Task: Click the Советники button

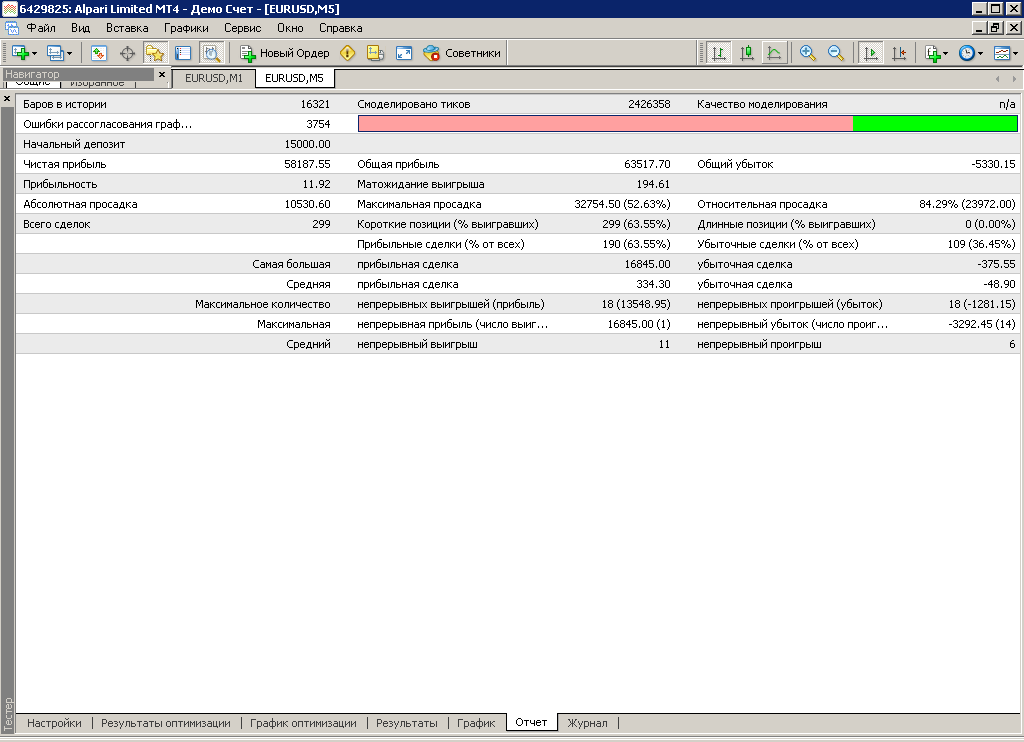Action: pos(462,53)
